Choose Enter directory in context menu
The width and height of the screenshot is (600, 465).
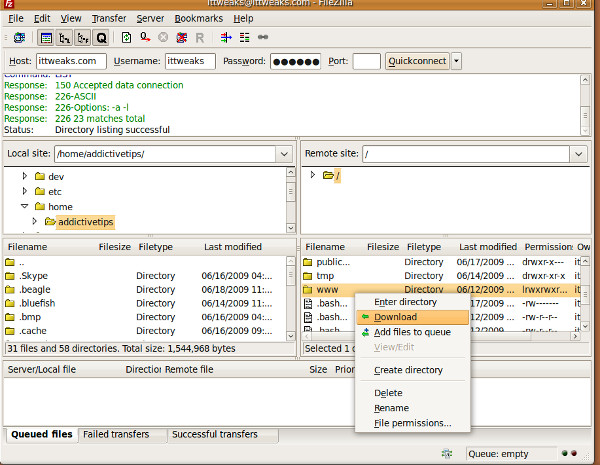[405, 302]
